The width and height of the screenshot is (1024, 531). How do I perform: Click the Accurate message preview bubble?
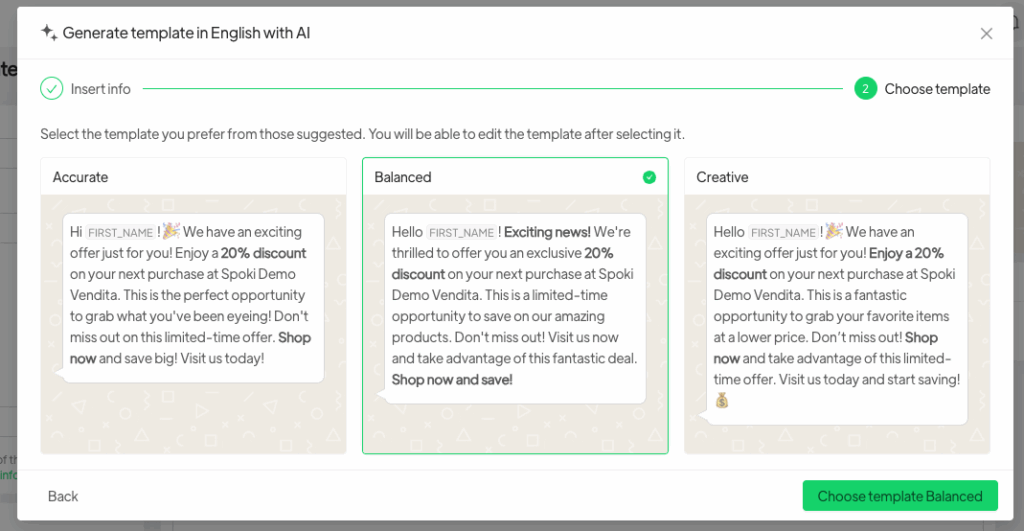(x=193, y=296)
